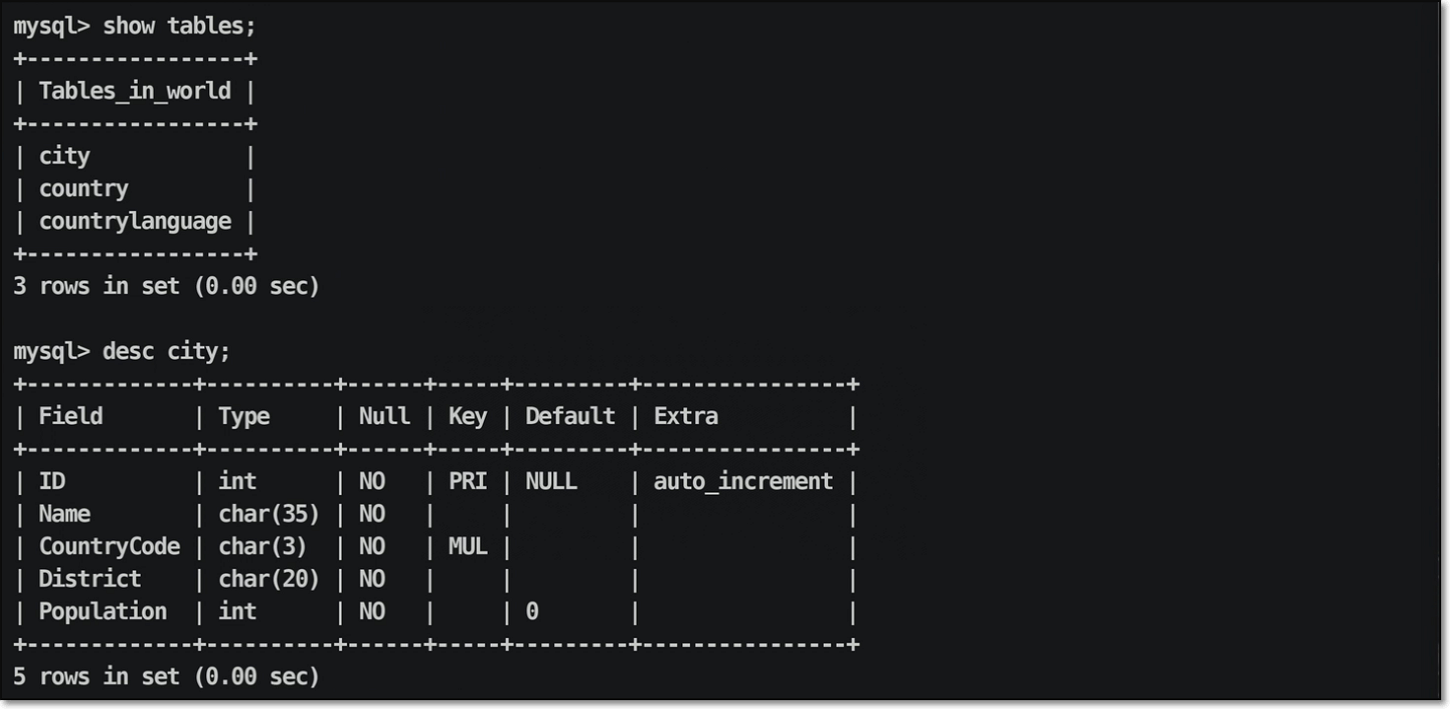Click the Field column header

[x=71, y=417]
